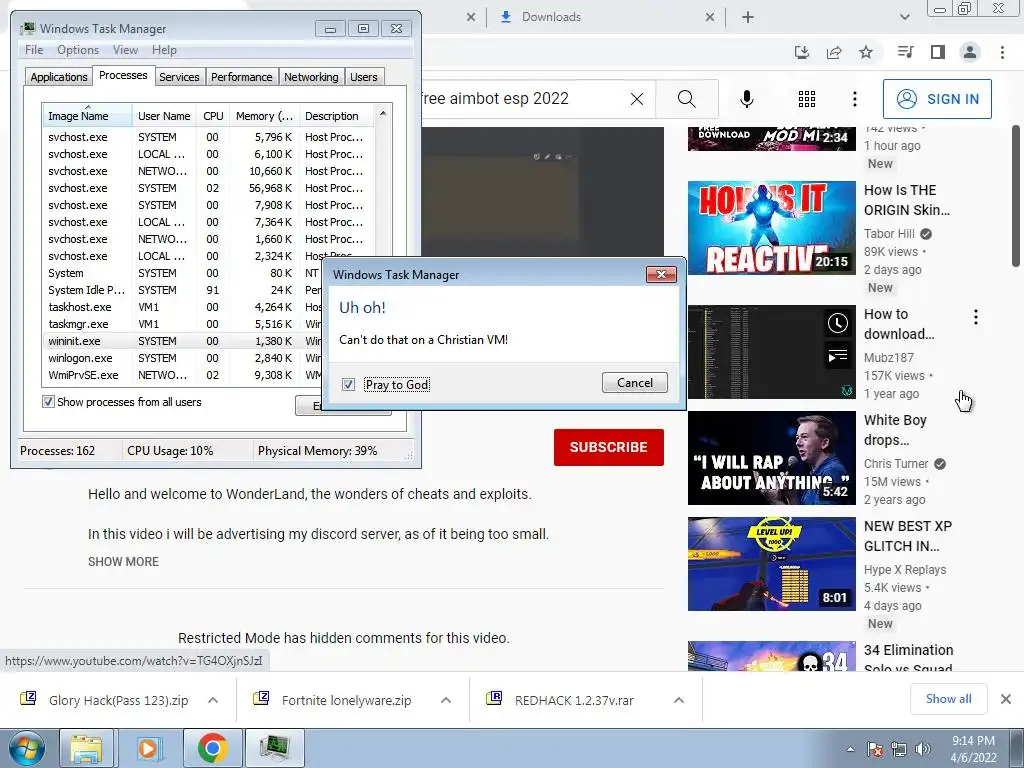Open the Windows Start button
1024x768 pixels.
point(27,748)
